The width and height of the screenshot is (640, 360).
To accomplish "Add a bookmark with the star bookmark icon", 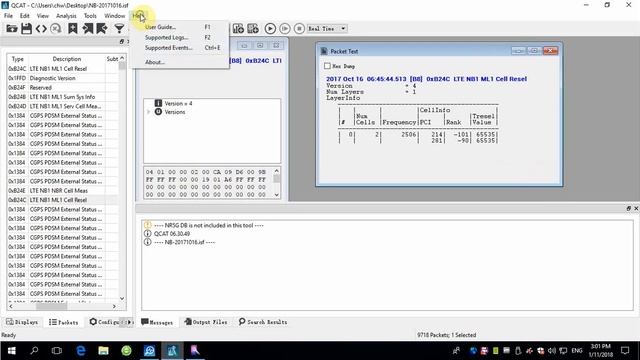I will pyautogui.click(x=73, y=29).
